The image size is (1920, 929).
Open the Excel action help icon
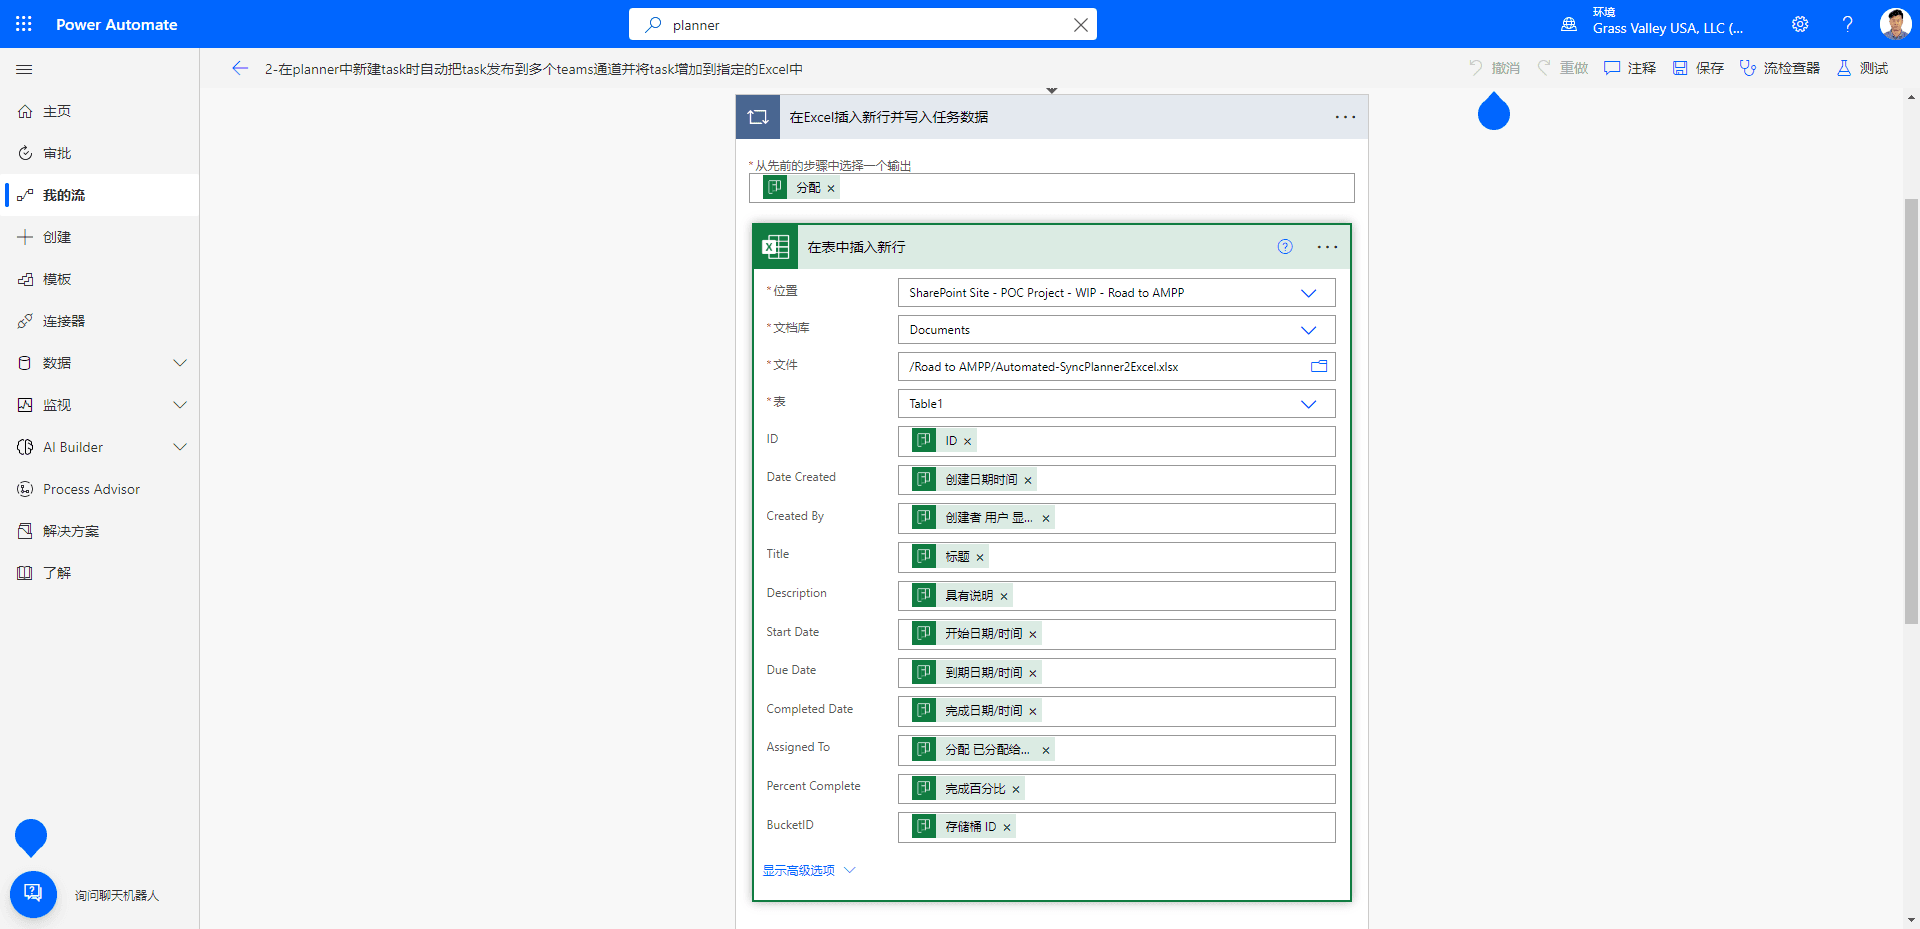tap(1285, 247)
